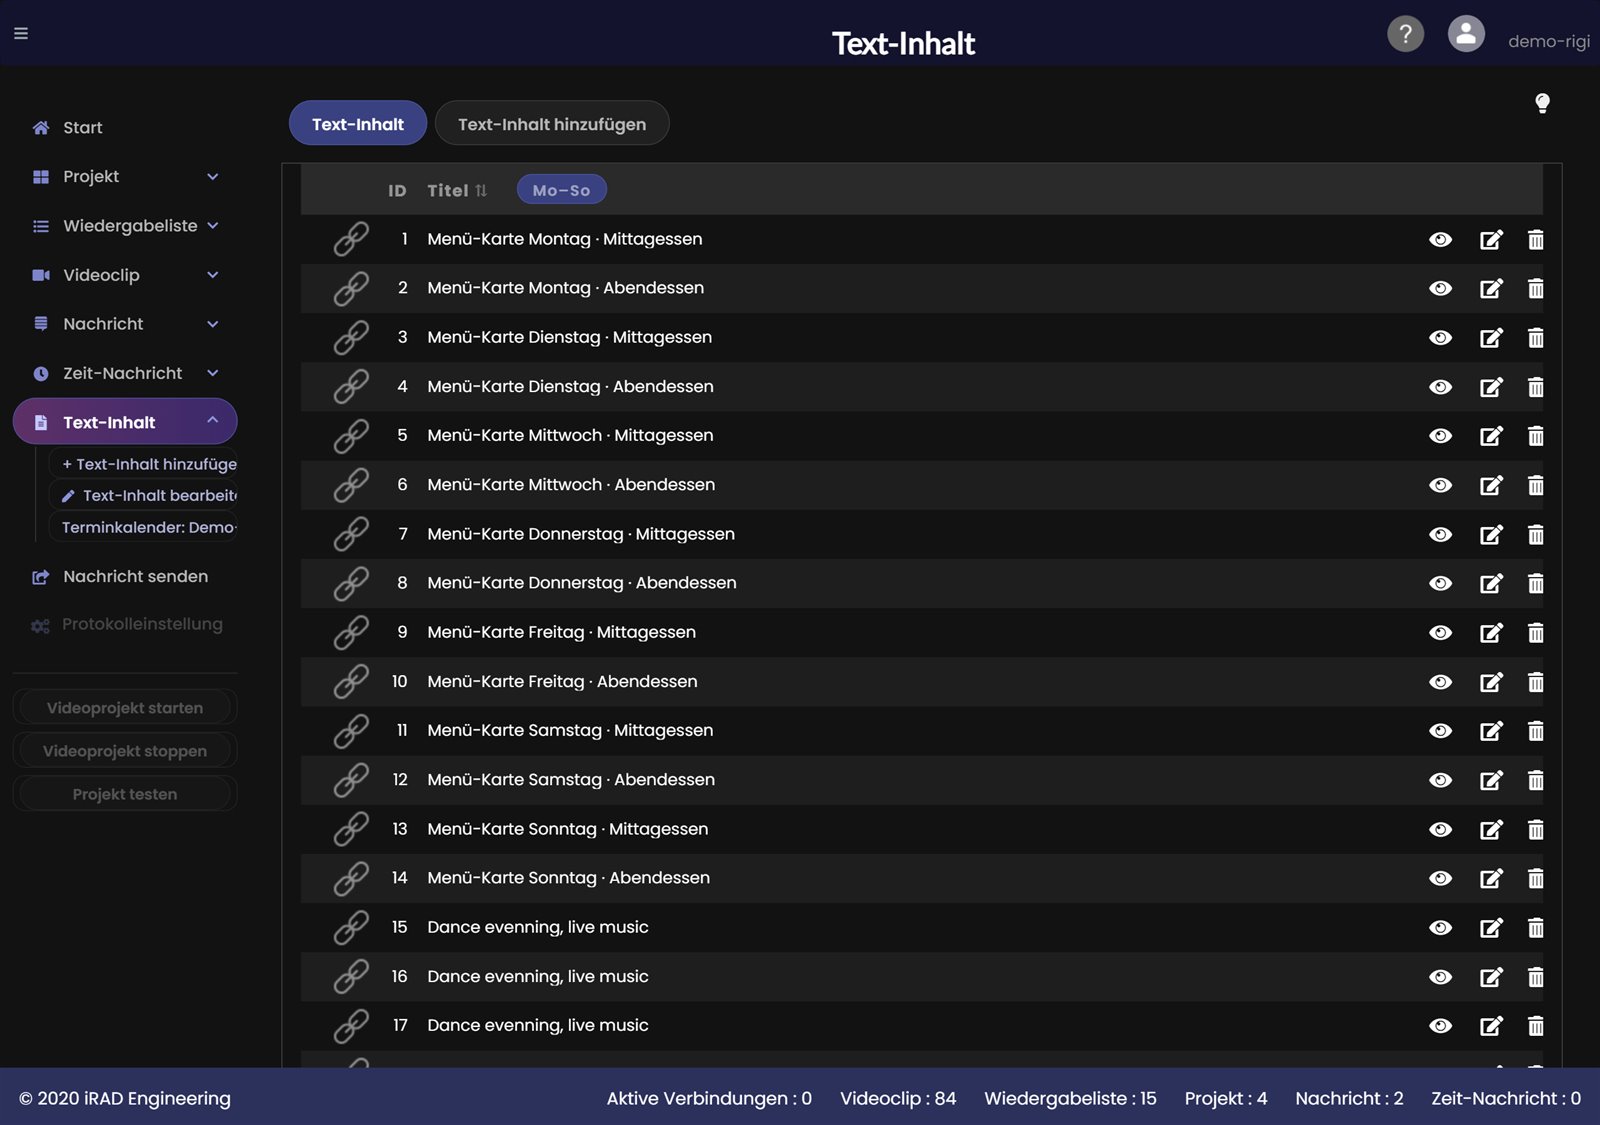Viewport: 1600px width, 1125px height.
Task: Open the help question mark icon
Action: pyautogui.click(x=1405, y=34)
